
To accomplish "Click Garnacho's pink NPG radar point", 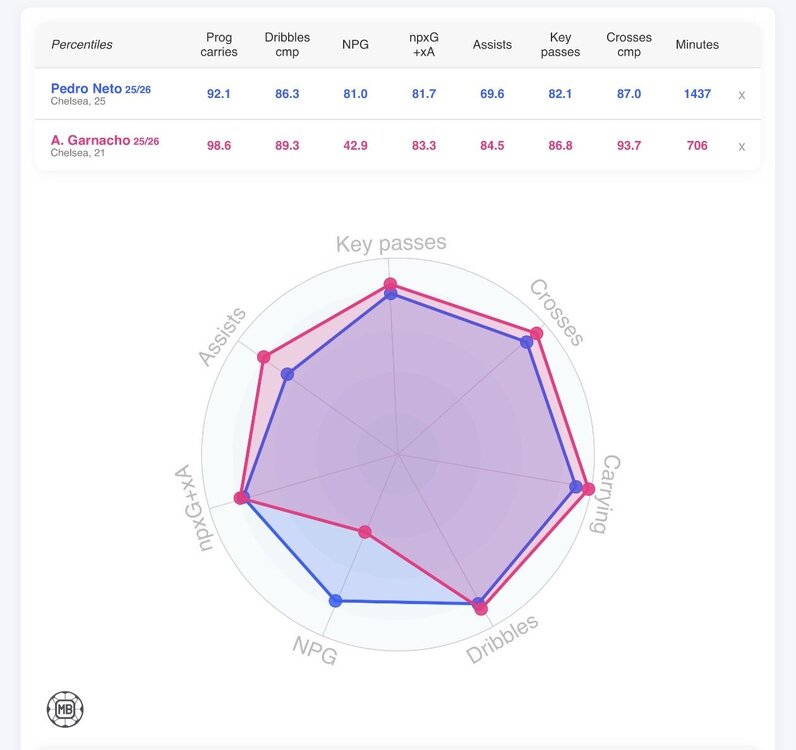I will pyautogui.click(x=364, y=532).
